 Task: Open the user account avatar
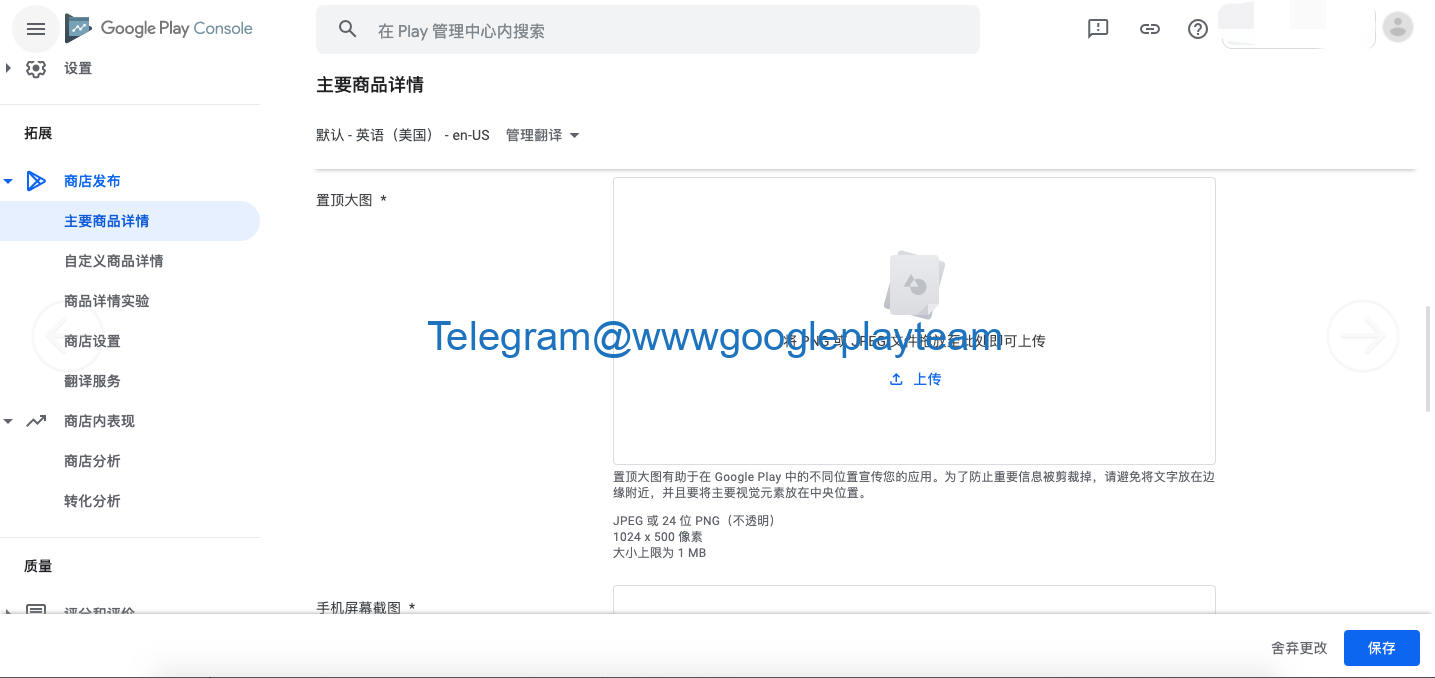click(x=1398, y=27)
